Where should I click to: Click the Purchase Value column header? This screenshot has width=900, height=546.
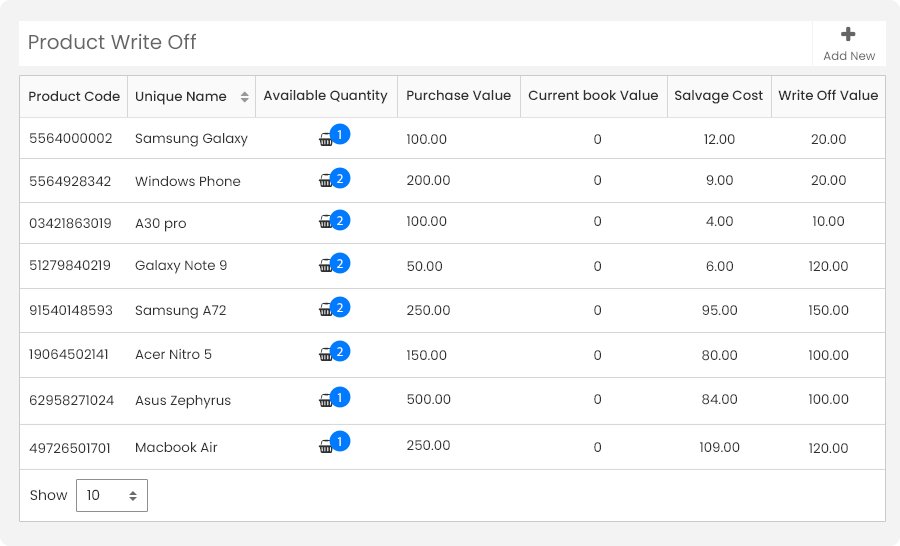(458, 95)
